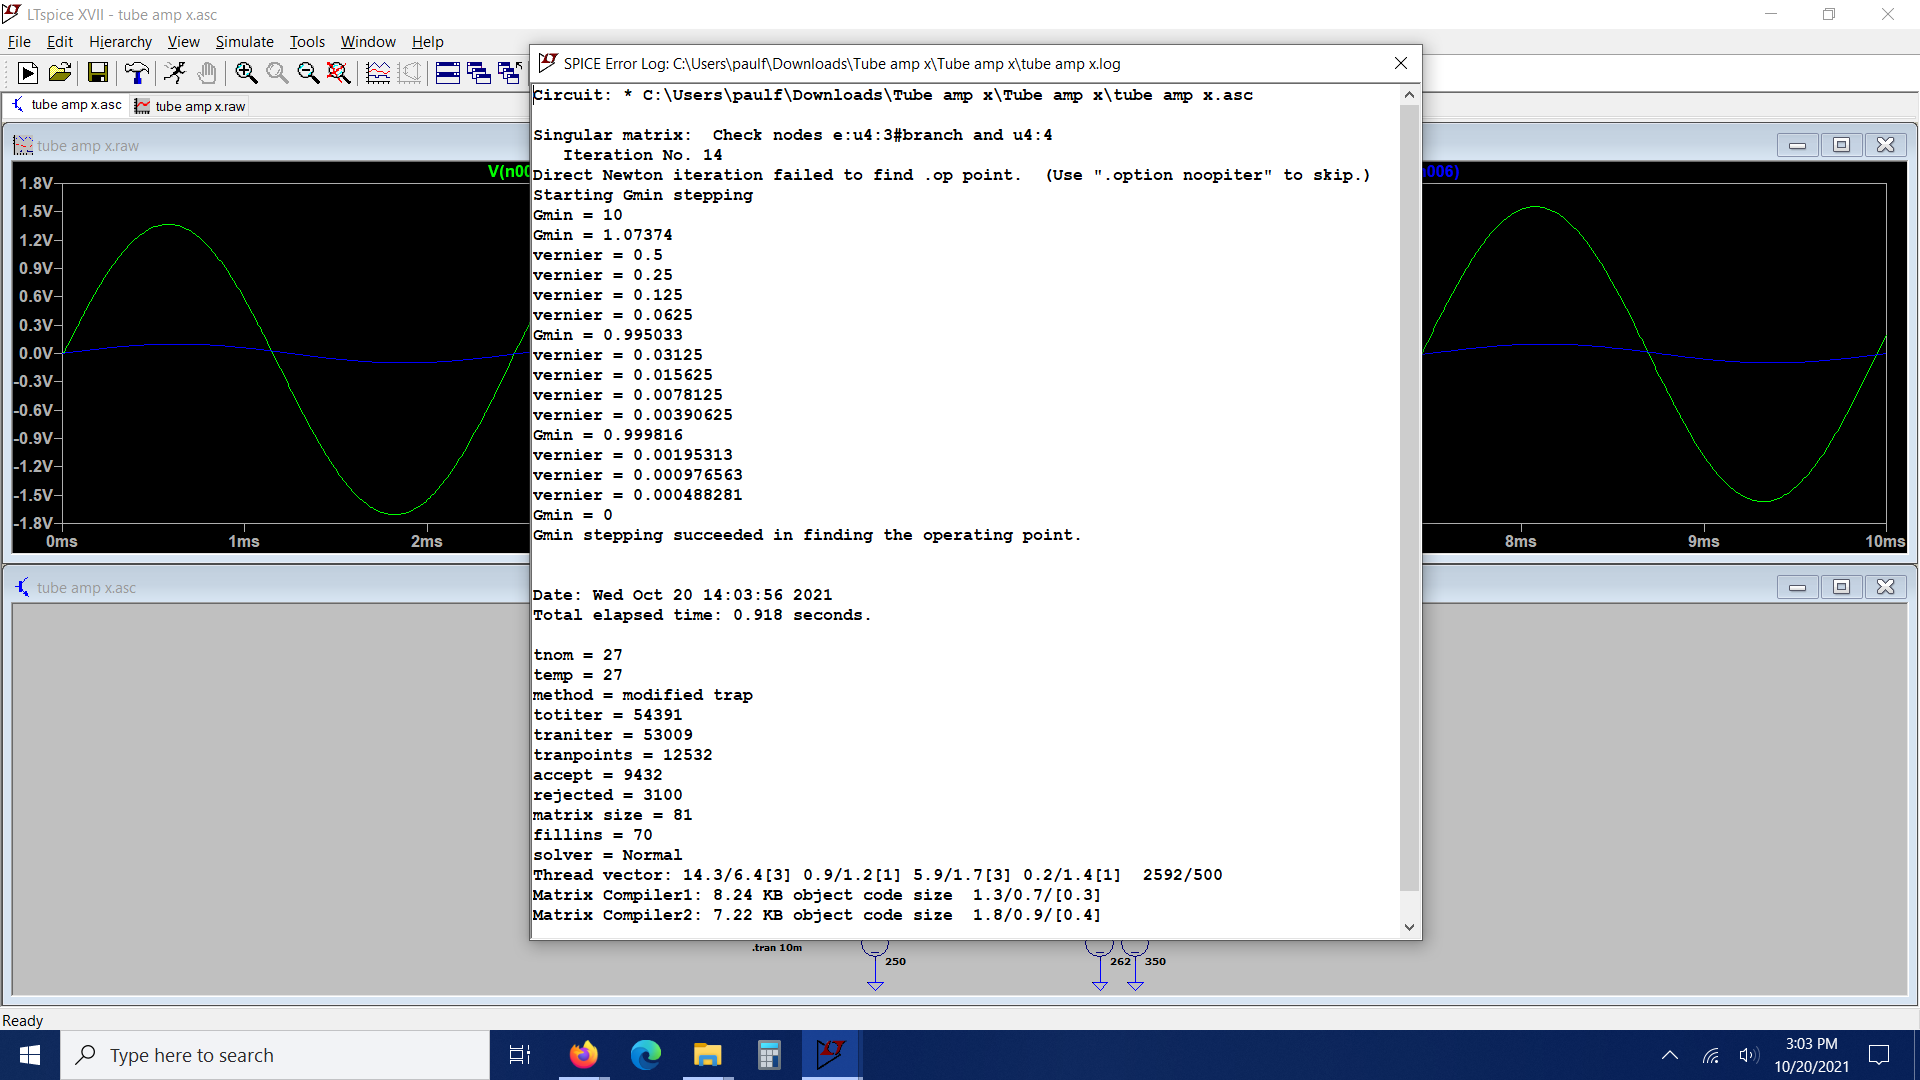
Task: Show hidden system tray icons
Action: click(1669, 1055)
